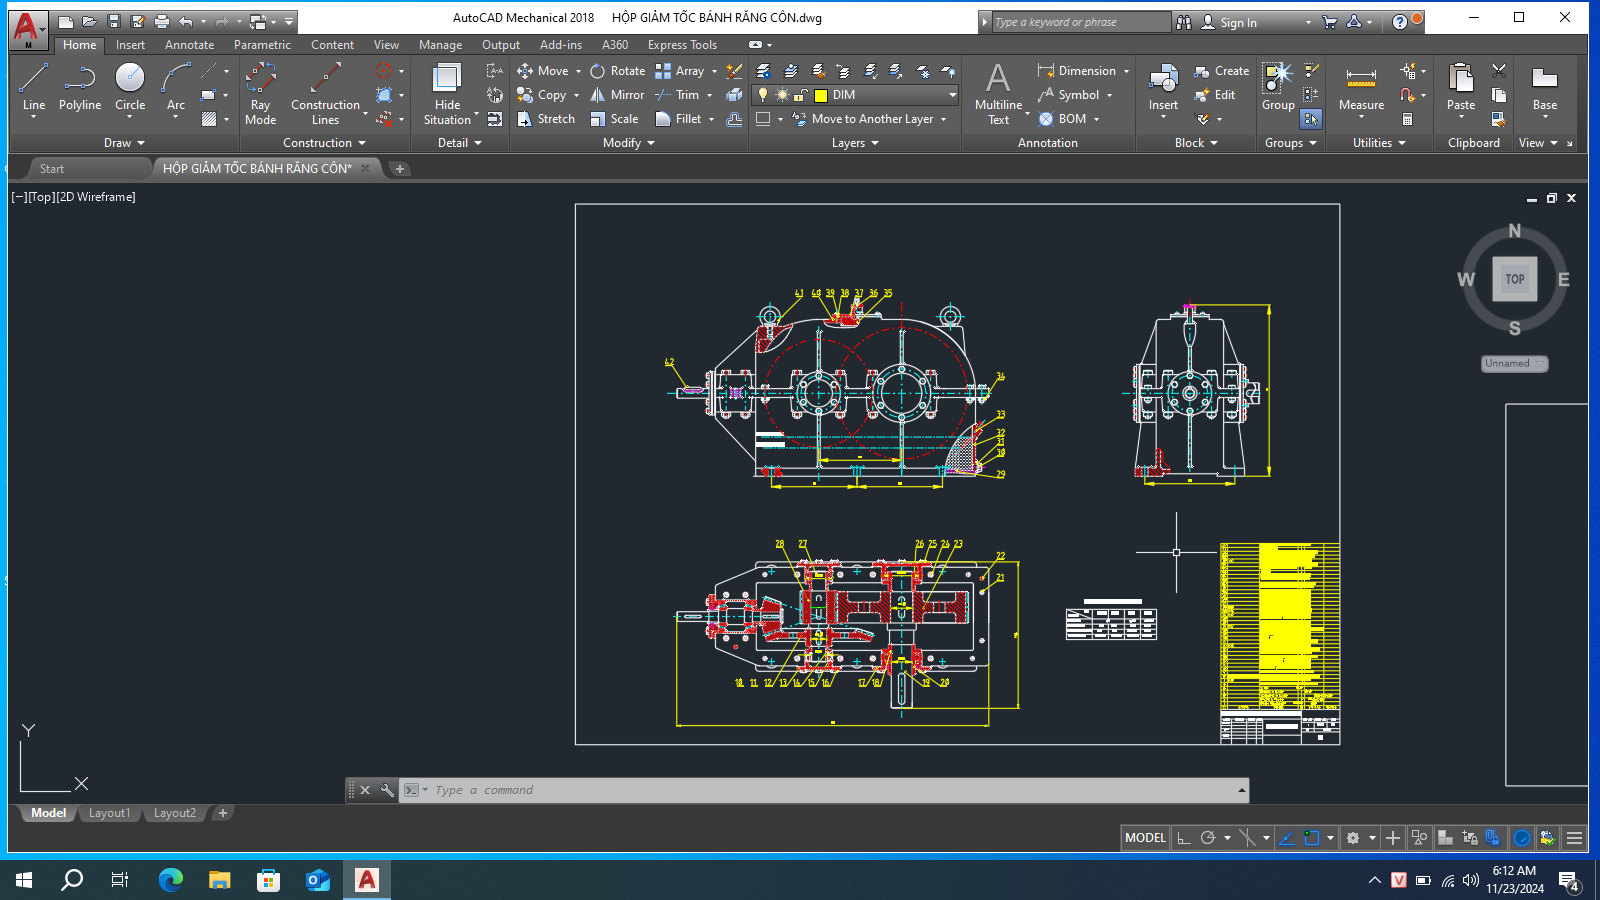Toggle lock icon for DIM layer
Screen dimensions: 1600x900
tap(800, 95)
